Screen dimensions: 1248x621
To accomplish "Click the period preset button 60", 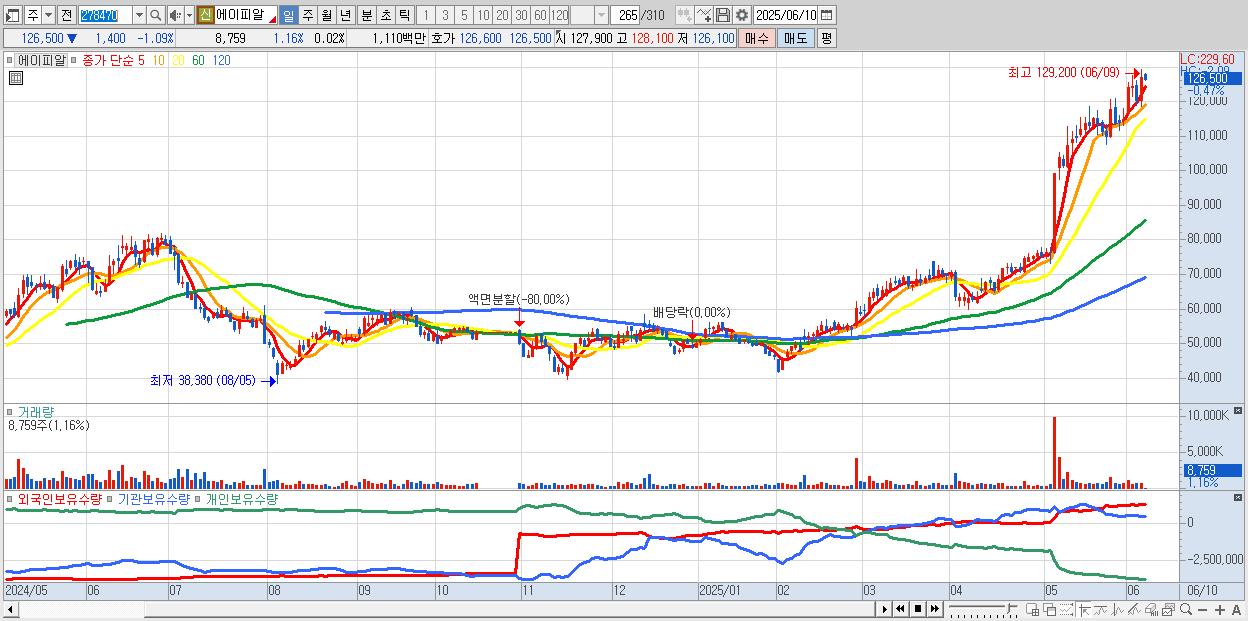I will click(x=540, y=15).
